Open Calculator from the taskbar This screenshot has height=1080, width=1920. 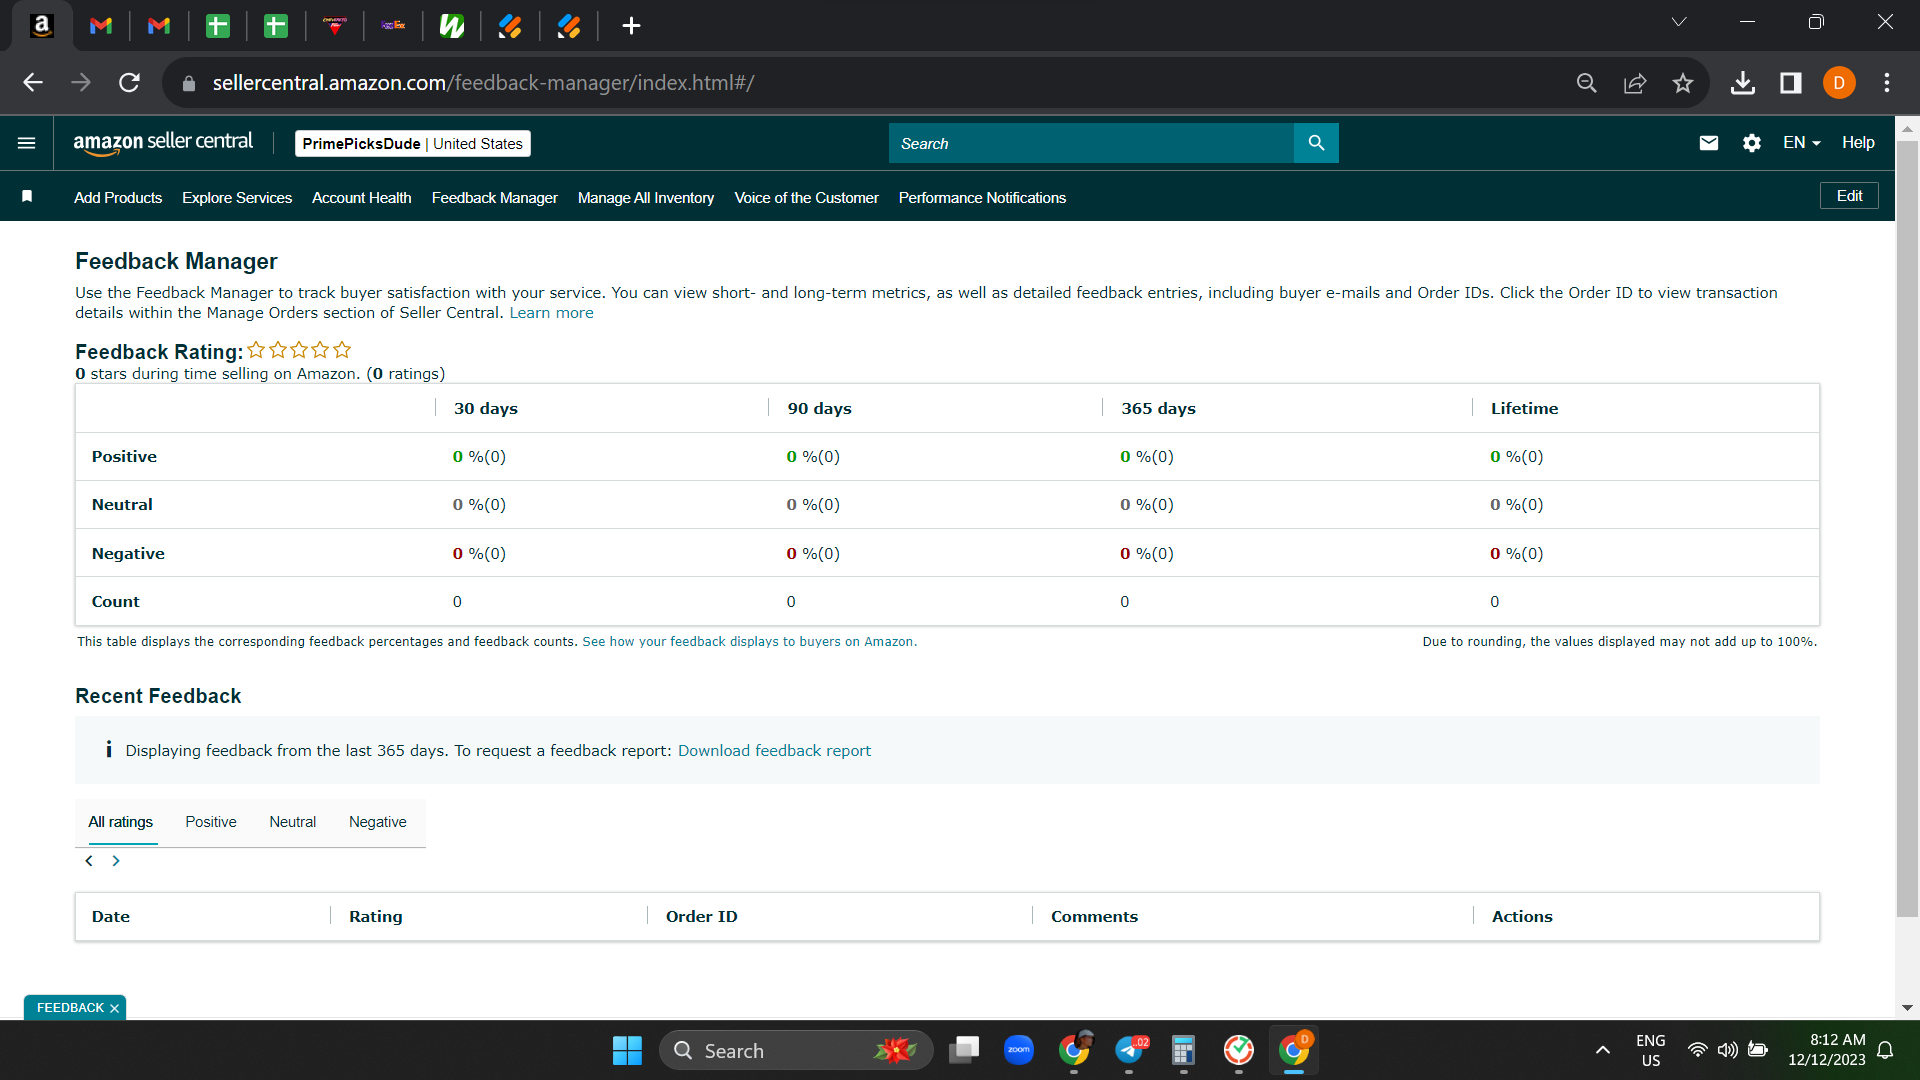pyautogui.click(x=1184, y=1050)
